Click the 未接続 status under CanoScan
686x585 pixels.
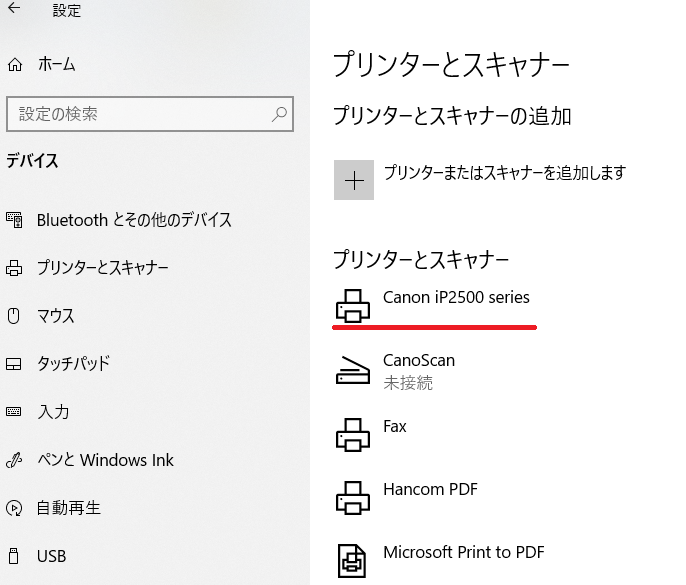tap(408, 383)
